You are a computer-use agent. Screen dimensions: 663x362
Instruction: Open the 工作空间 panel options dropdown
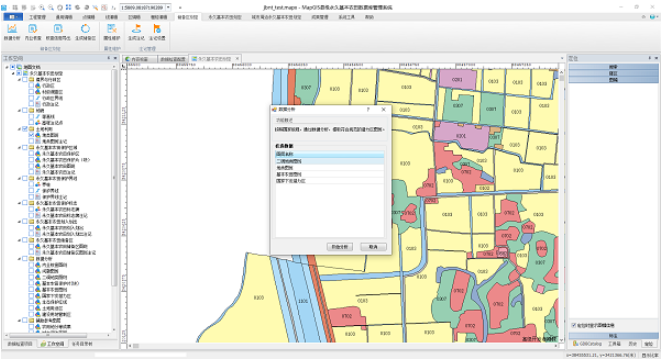point(114,58)
